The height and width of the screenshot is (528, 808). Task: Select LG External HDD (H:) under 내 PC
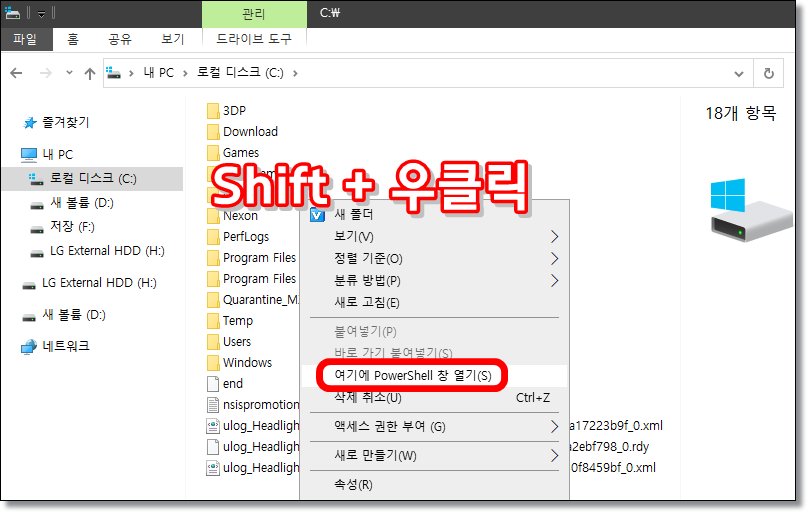click(107, 250)
